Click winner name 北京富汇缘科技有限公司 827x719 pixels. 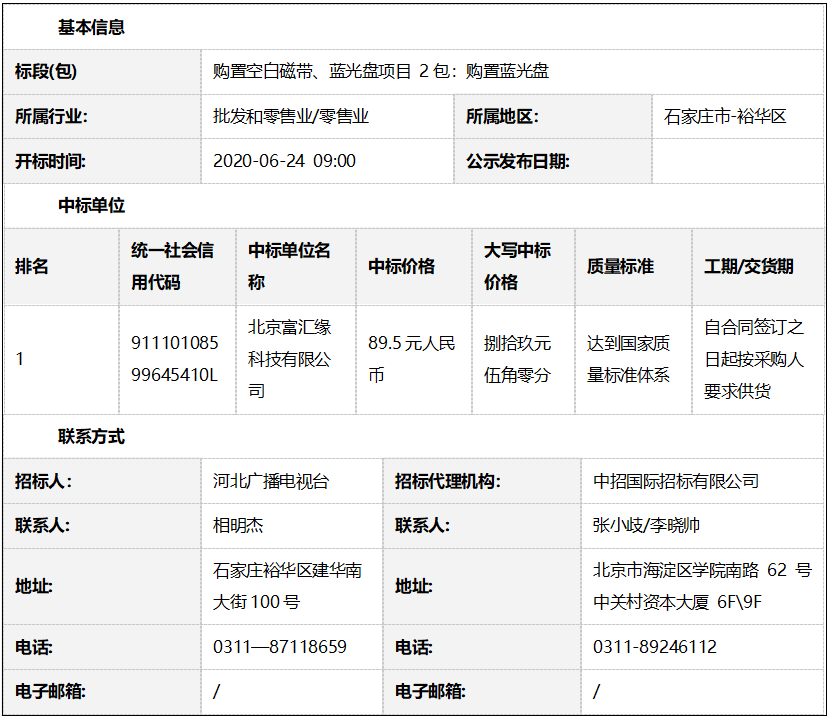290,359
